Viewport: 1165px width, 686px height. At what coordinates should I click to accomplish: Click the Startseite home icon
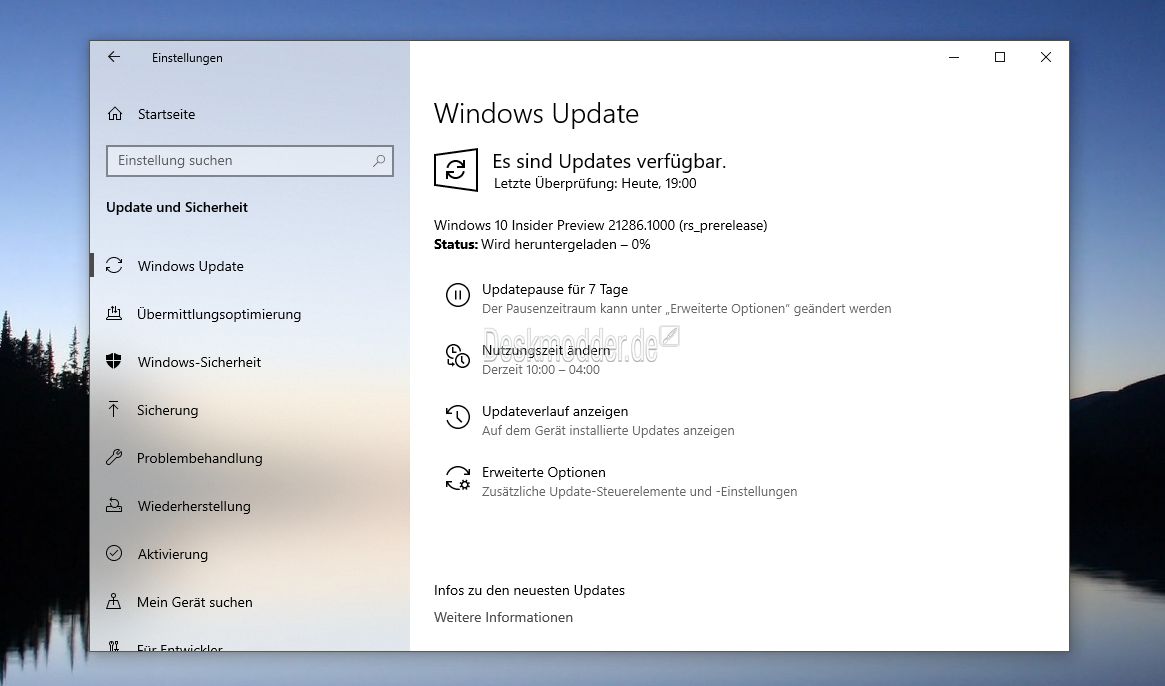[x=115, y=114]
